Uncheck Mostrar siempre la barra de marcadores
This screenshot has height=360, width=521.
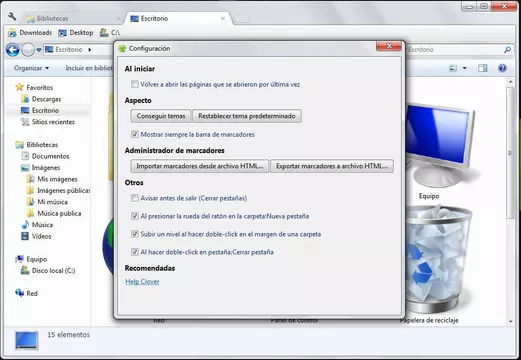135,134
